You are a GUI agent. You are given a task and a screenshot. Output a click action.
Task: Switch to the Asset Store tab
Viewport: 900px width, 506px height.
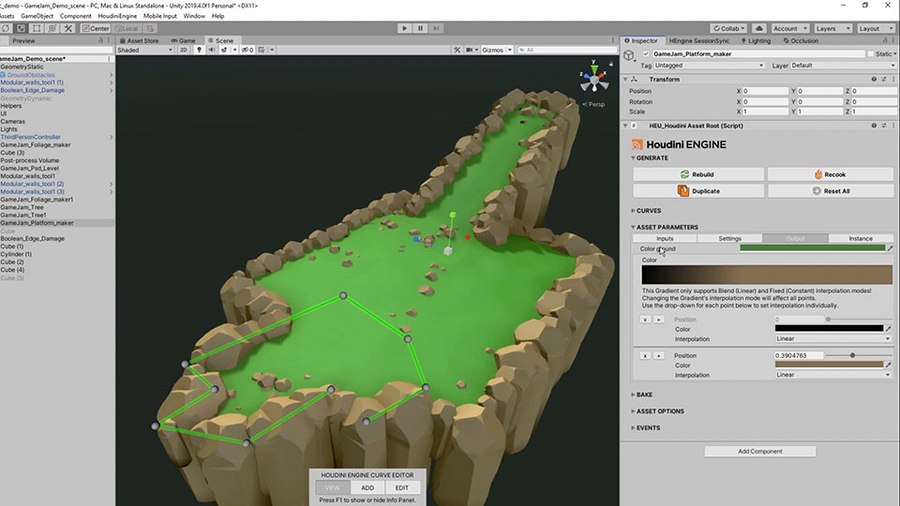(x=139, y=41)
